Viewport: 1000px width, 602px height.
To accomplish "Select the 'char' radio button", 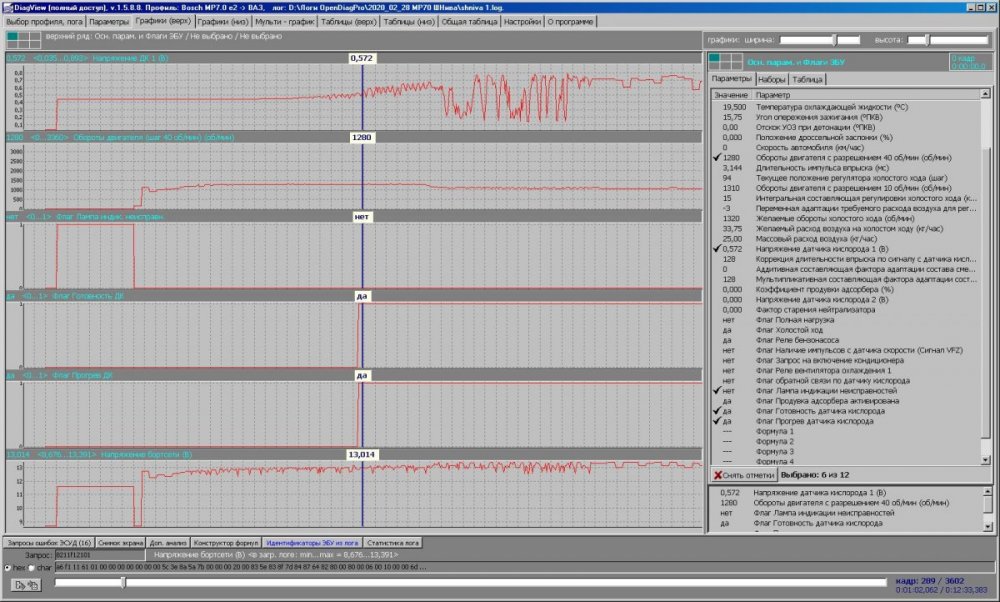I will coord(31,567).
